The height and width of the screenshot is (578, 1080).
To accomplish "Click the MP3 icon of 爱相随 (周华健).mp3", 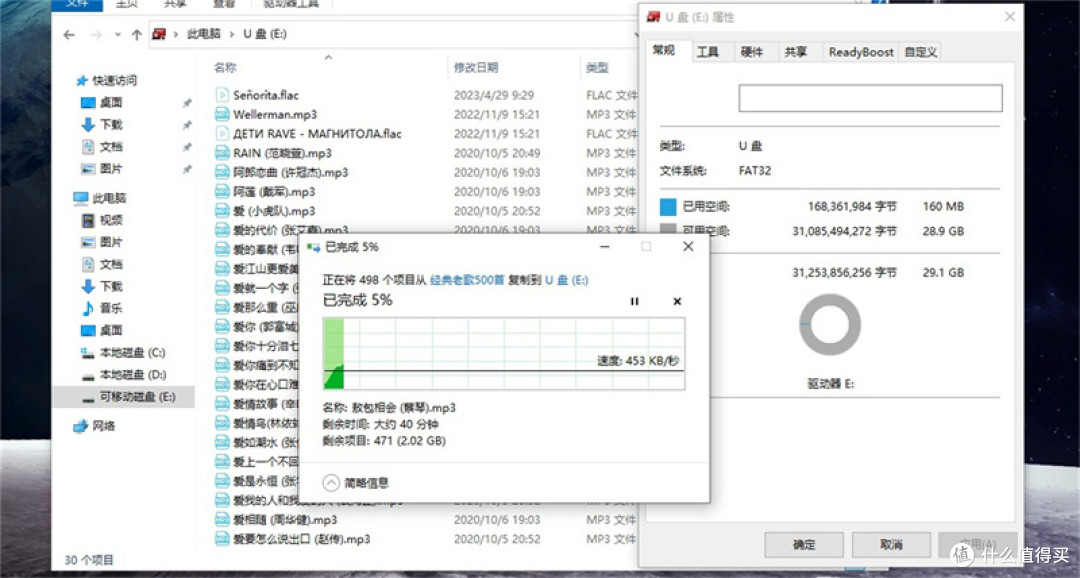I will point(222,519).
